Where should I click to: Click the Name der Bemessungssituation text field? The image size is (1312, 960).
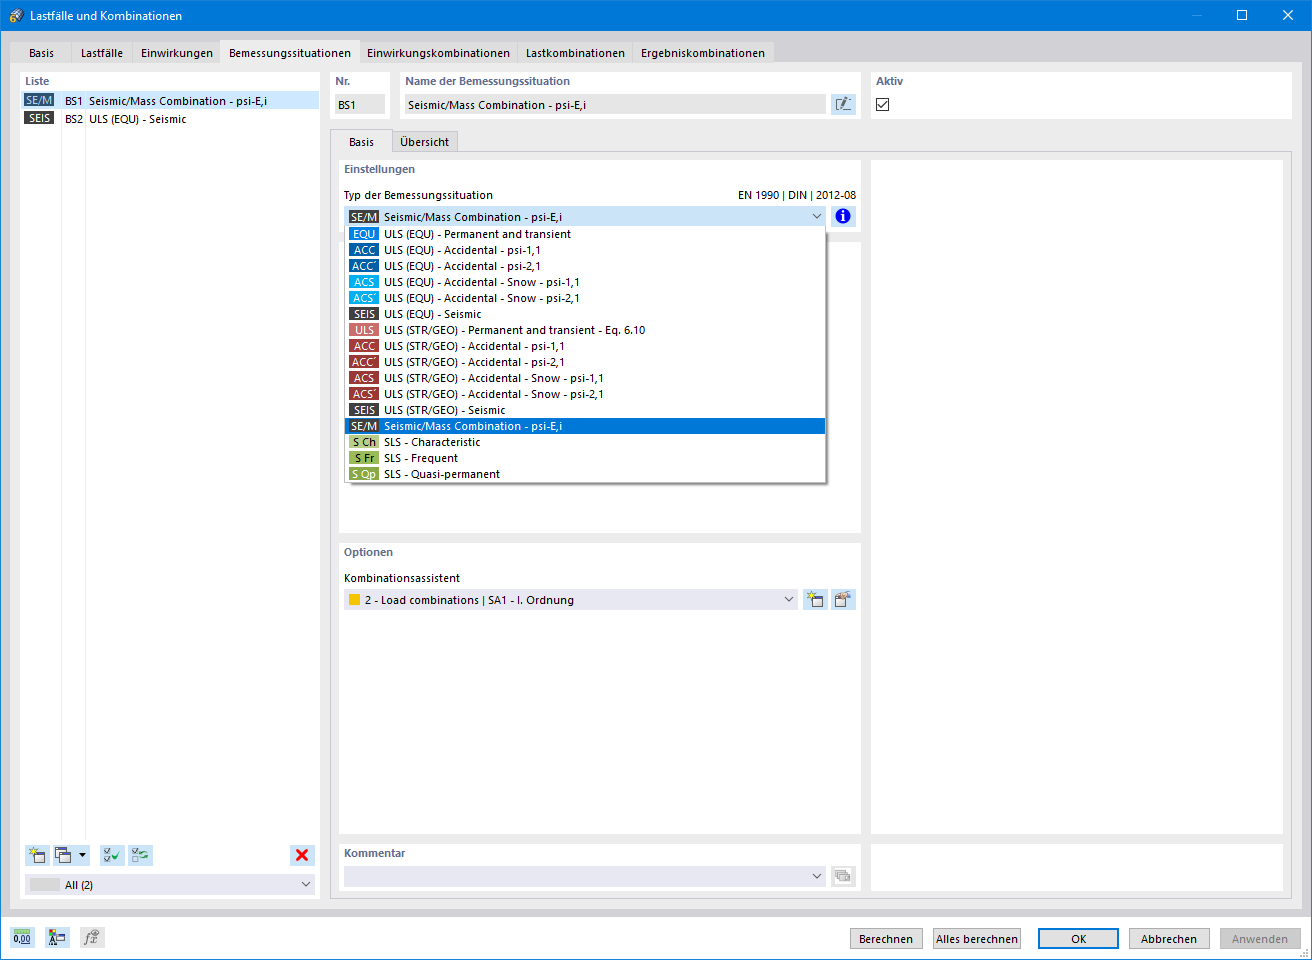(x=615, y=104)
